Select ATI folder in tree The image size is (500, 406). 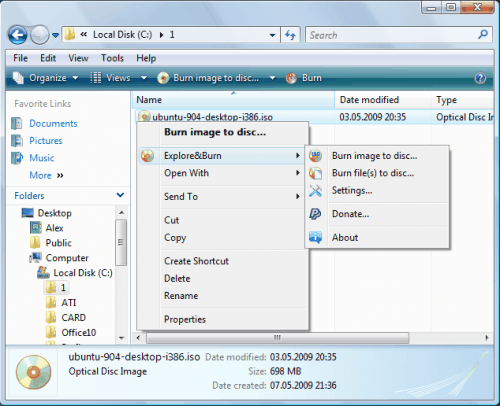pyautogui.click(x=69, y=303)
